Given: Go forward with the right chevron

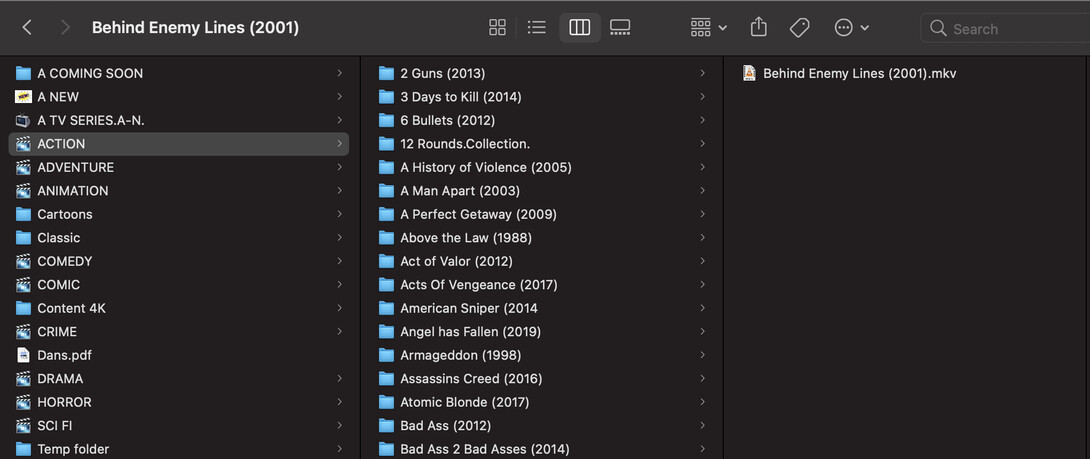Looking at the screenshot, I should [x=65, y=28].
